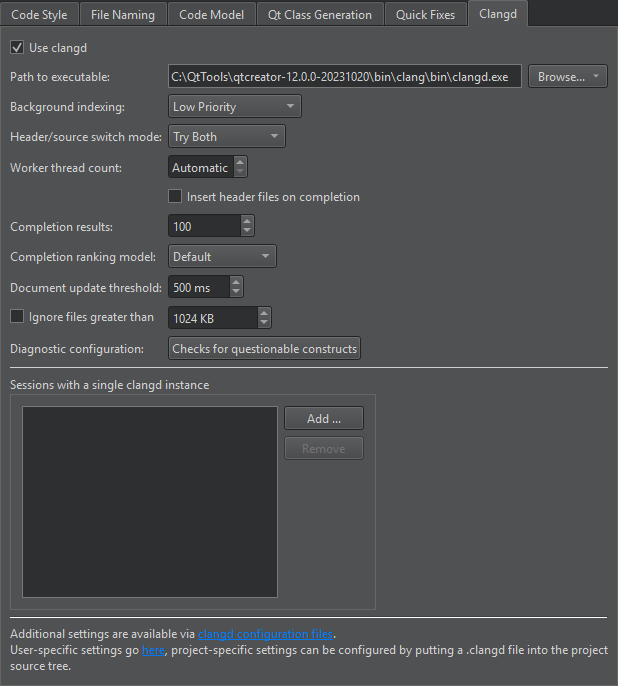Toggle Ignore files greater than checkbox
The height and width of the screenshot is (686, 618).
click(x=17, y=318)
